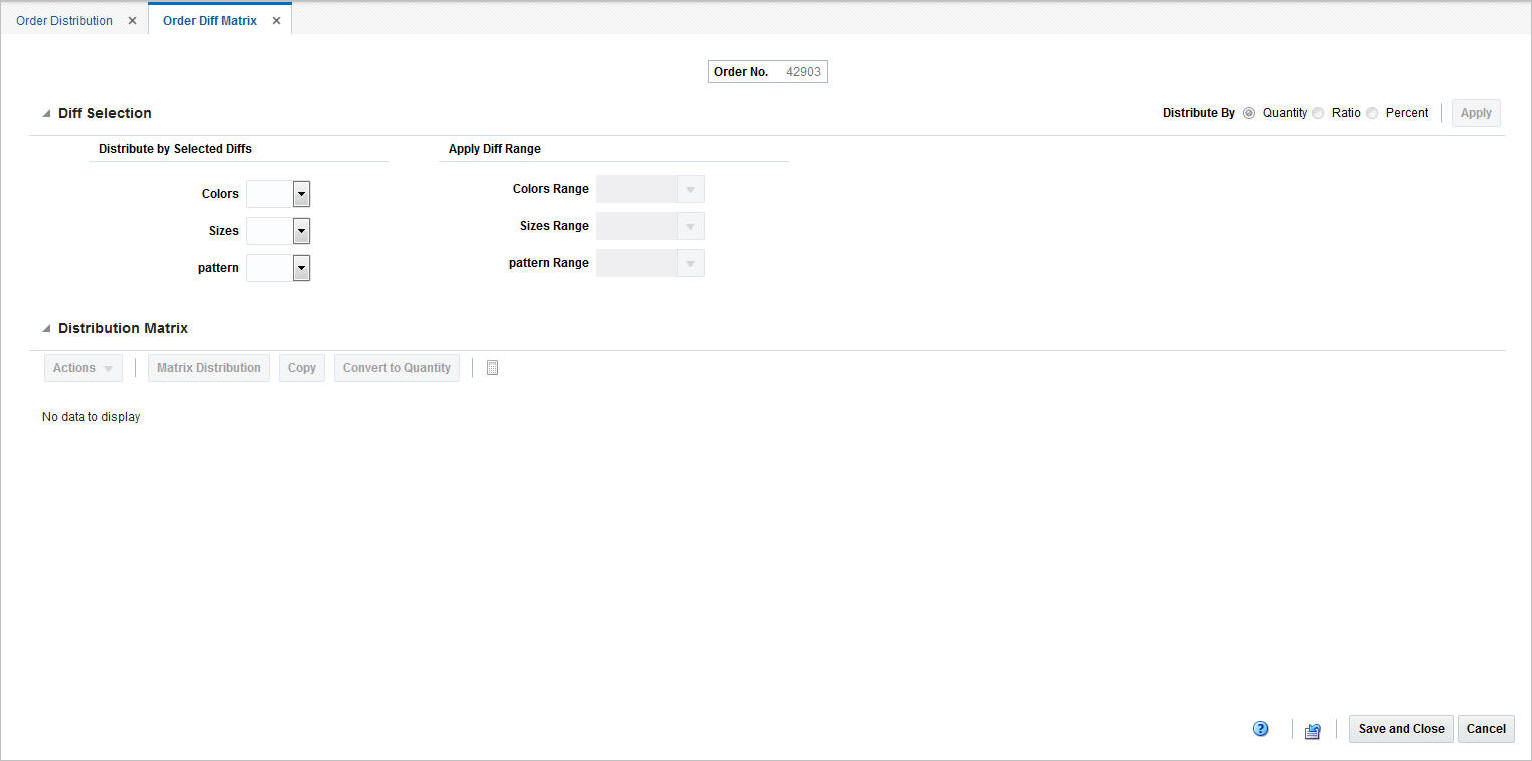1532x761 pixels.
Task: Click the help icon at the bottom
Action: click(x=1260, y=728)
